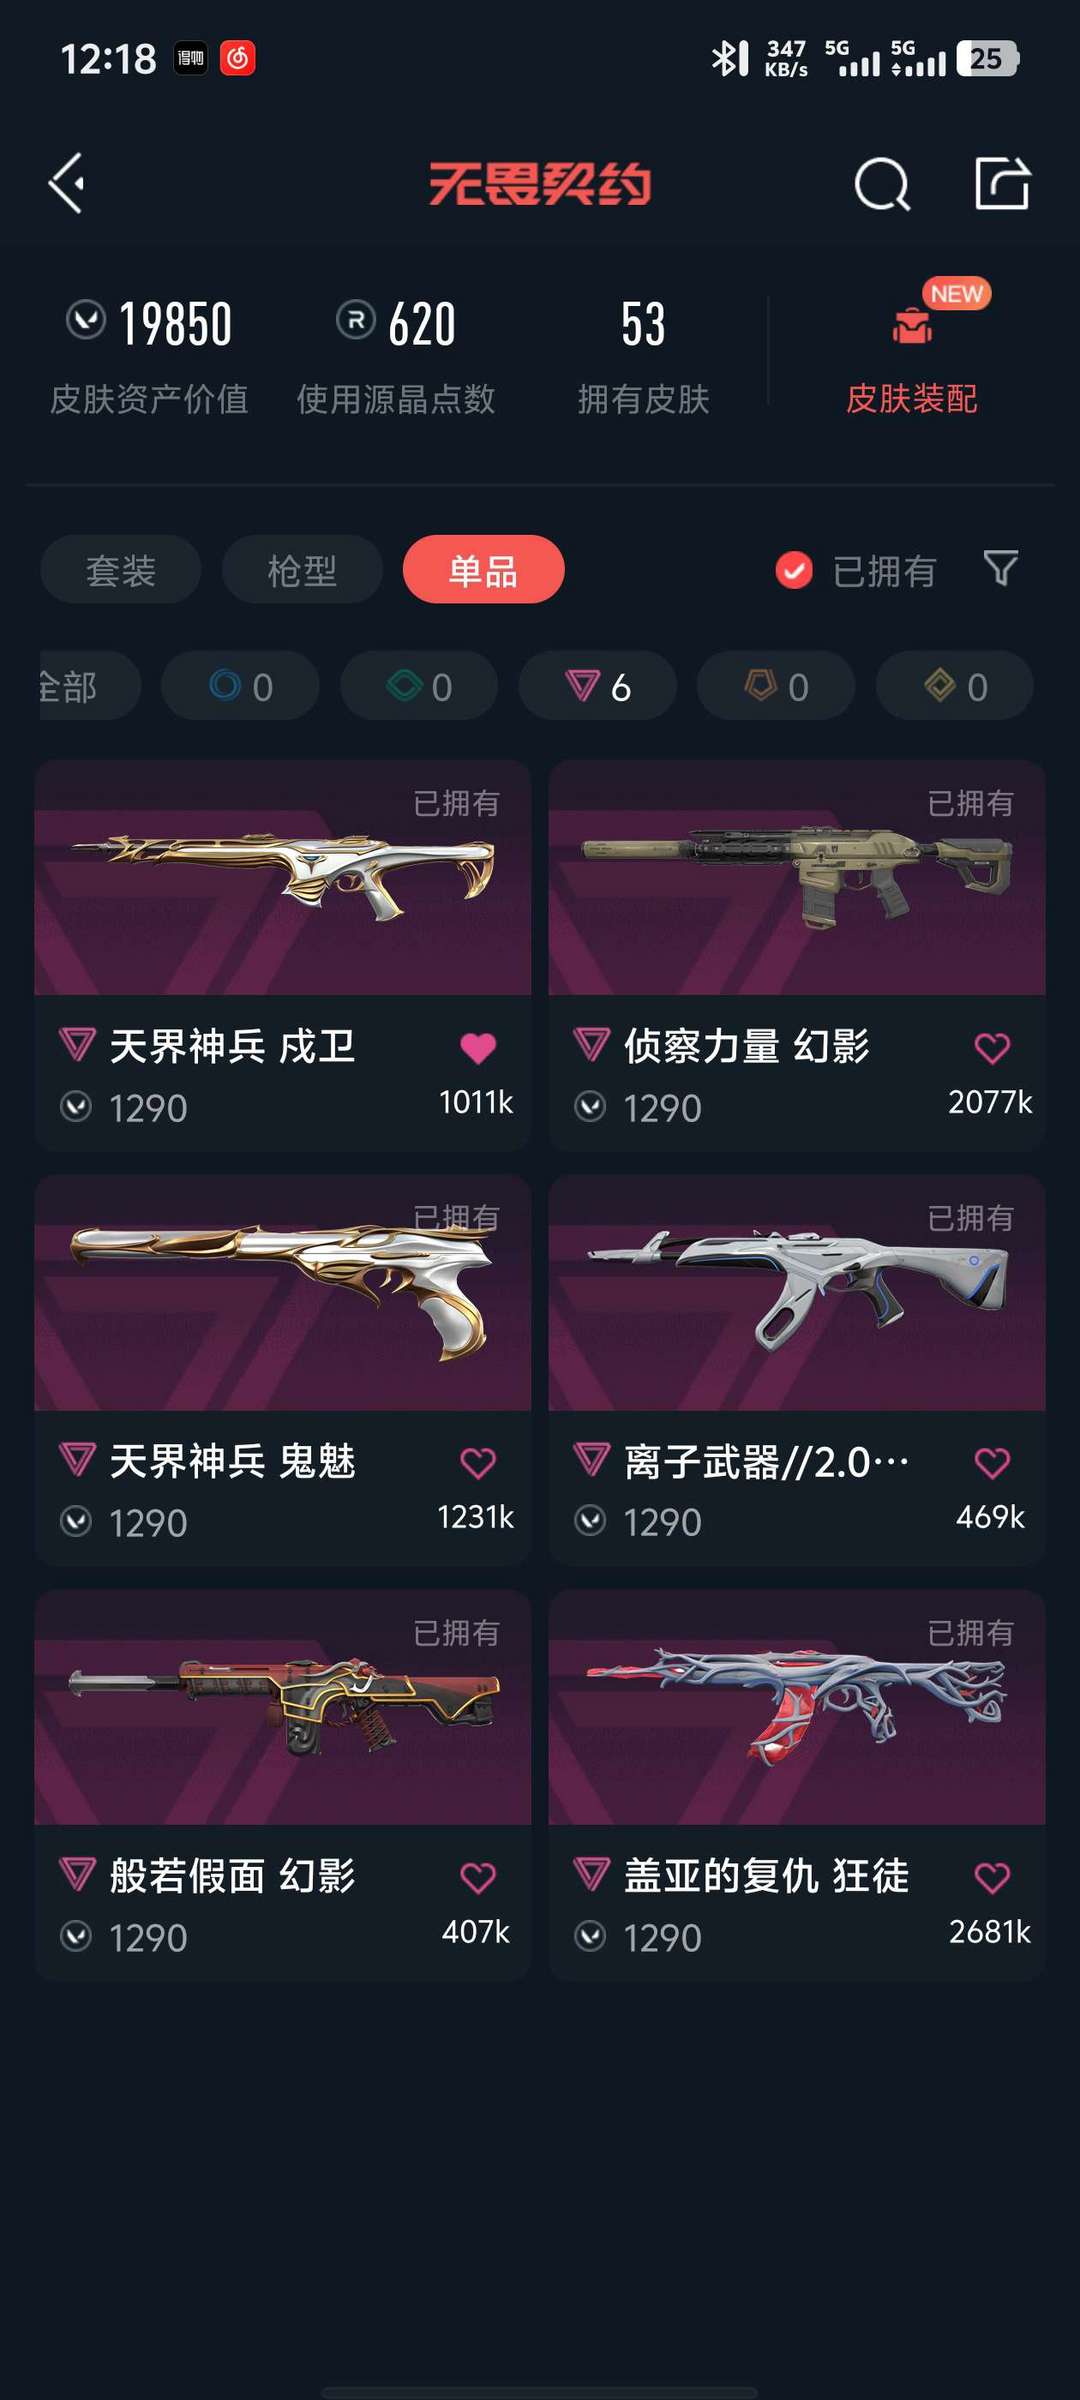
Task: Open 皮肤装配 with NEW badge
Action: (x=912, y=350)
